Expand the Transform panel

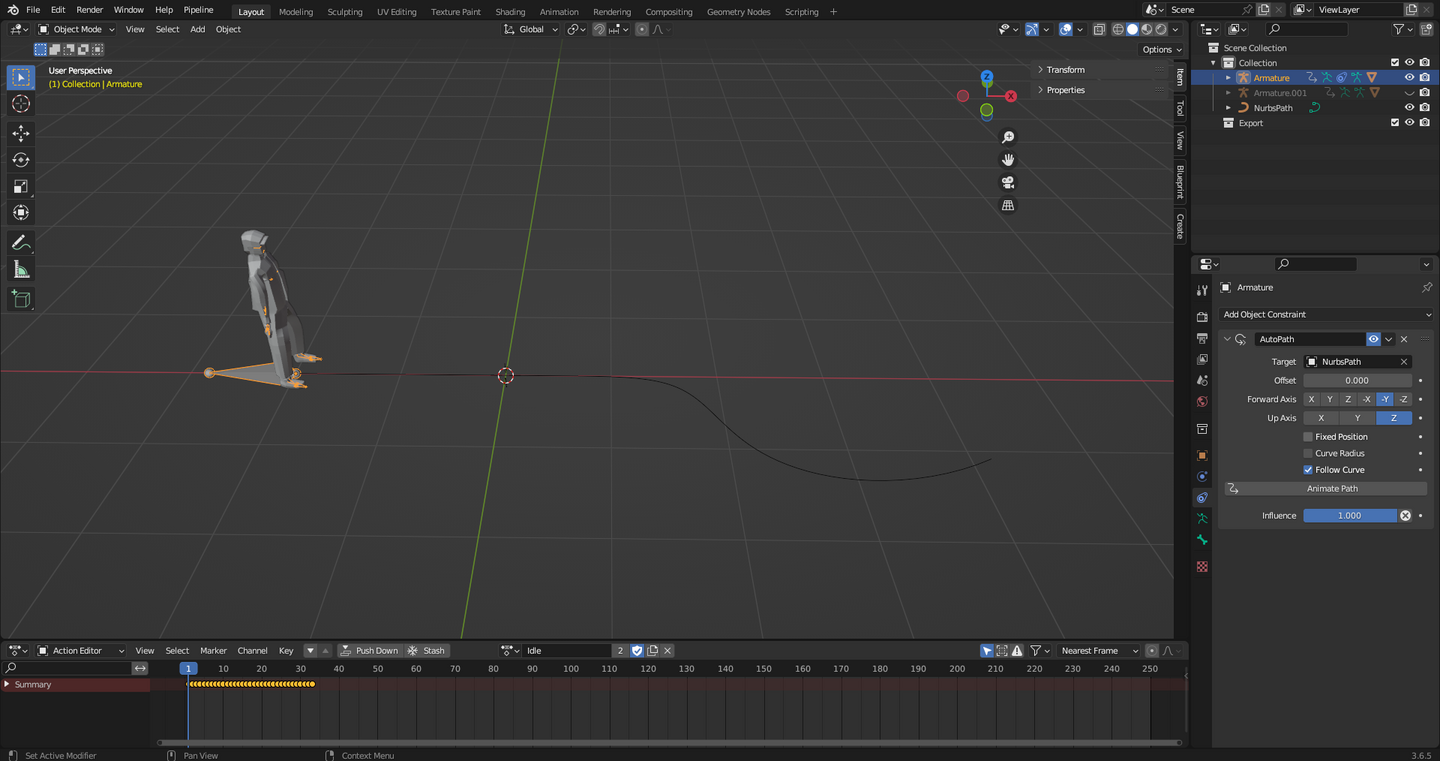click(1065, 70)
